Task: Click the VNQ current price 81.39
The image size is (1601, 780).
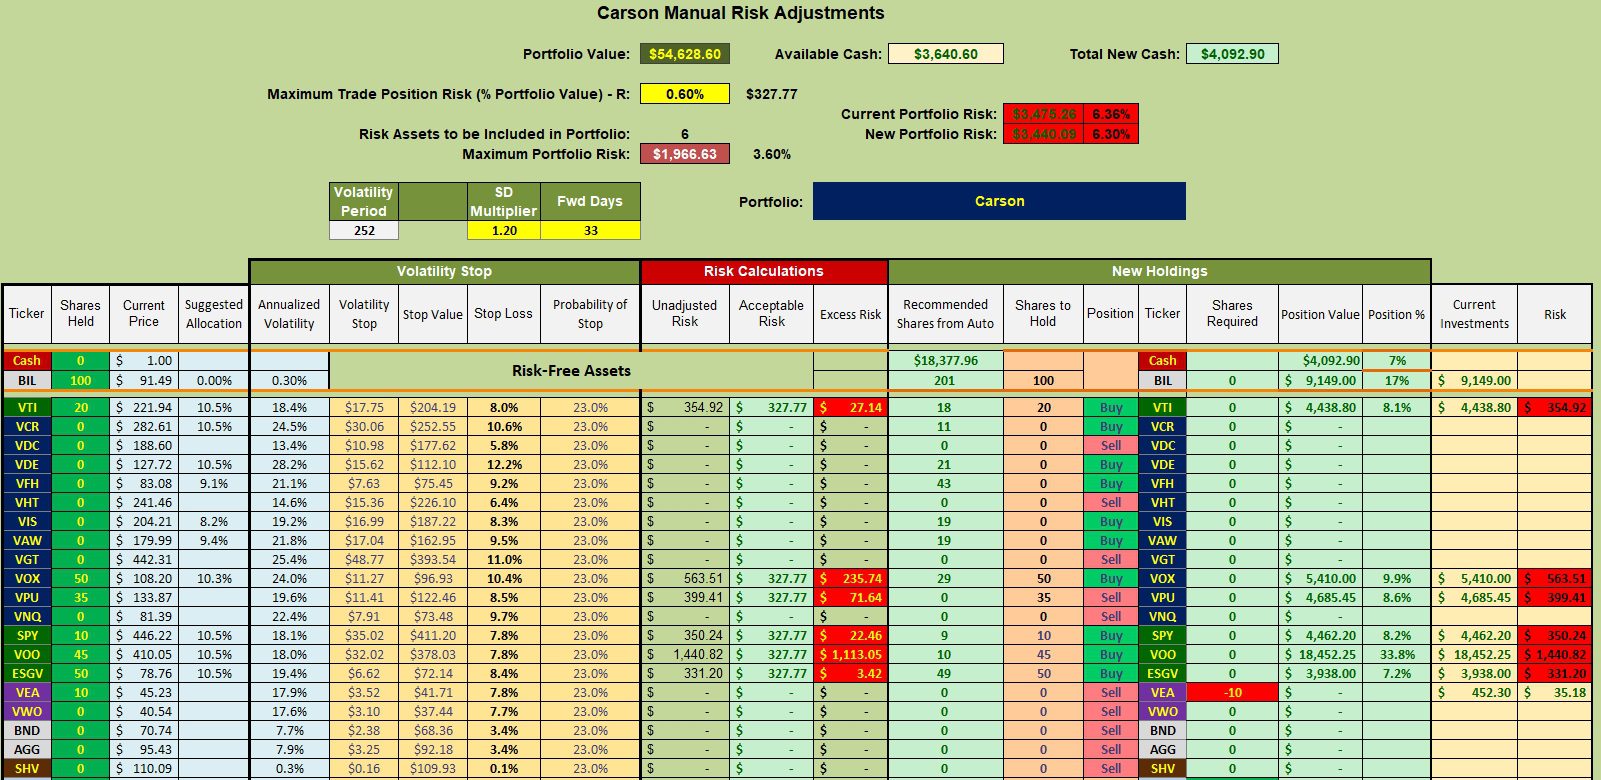Action: point(144,617)
